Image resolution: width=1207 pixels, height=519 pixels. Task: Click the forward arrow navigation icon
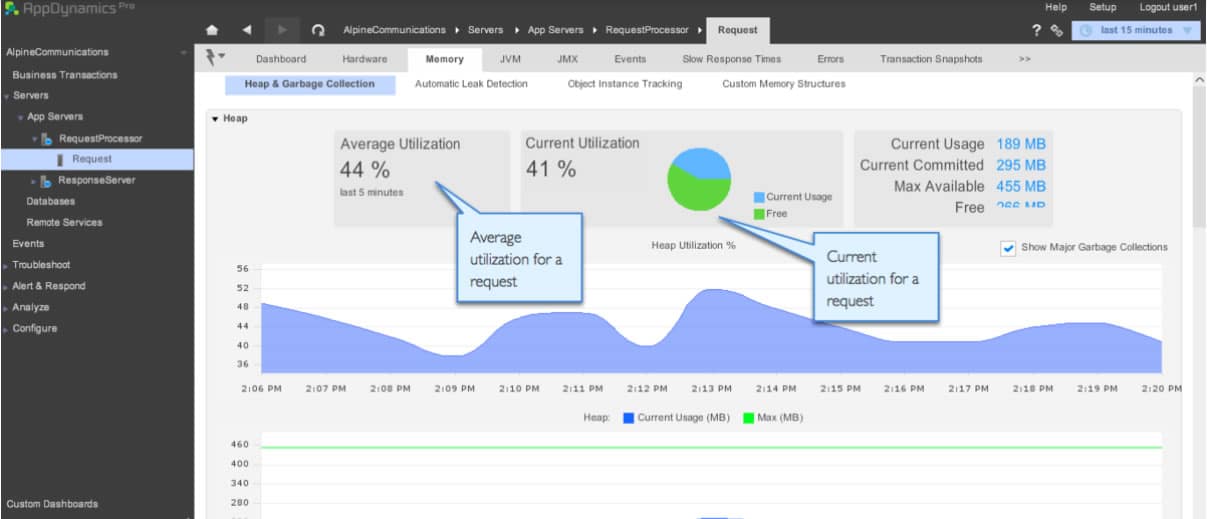pos(282,30)
